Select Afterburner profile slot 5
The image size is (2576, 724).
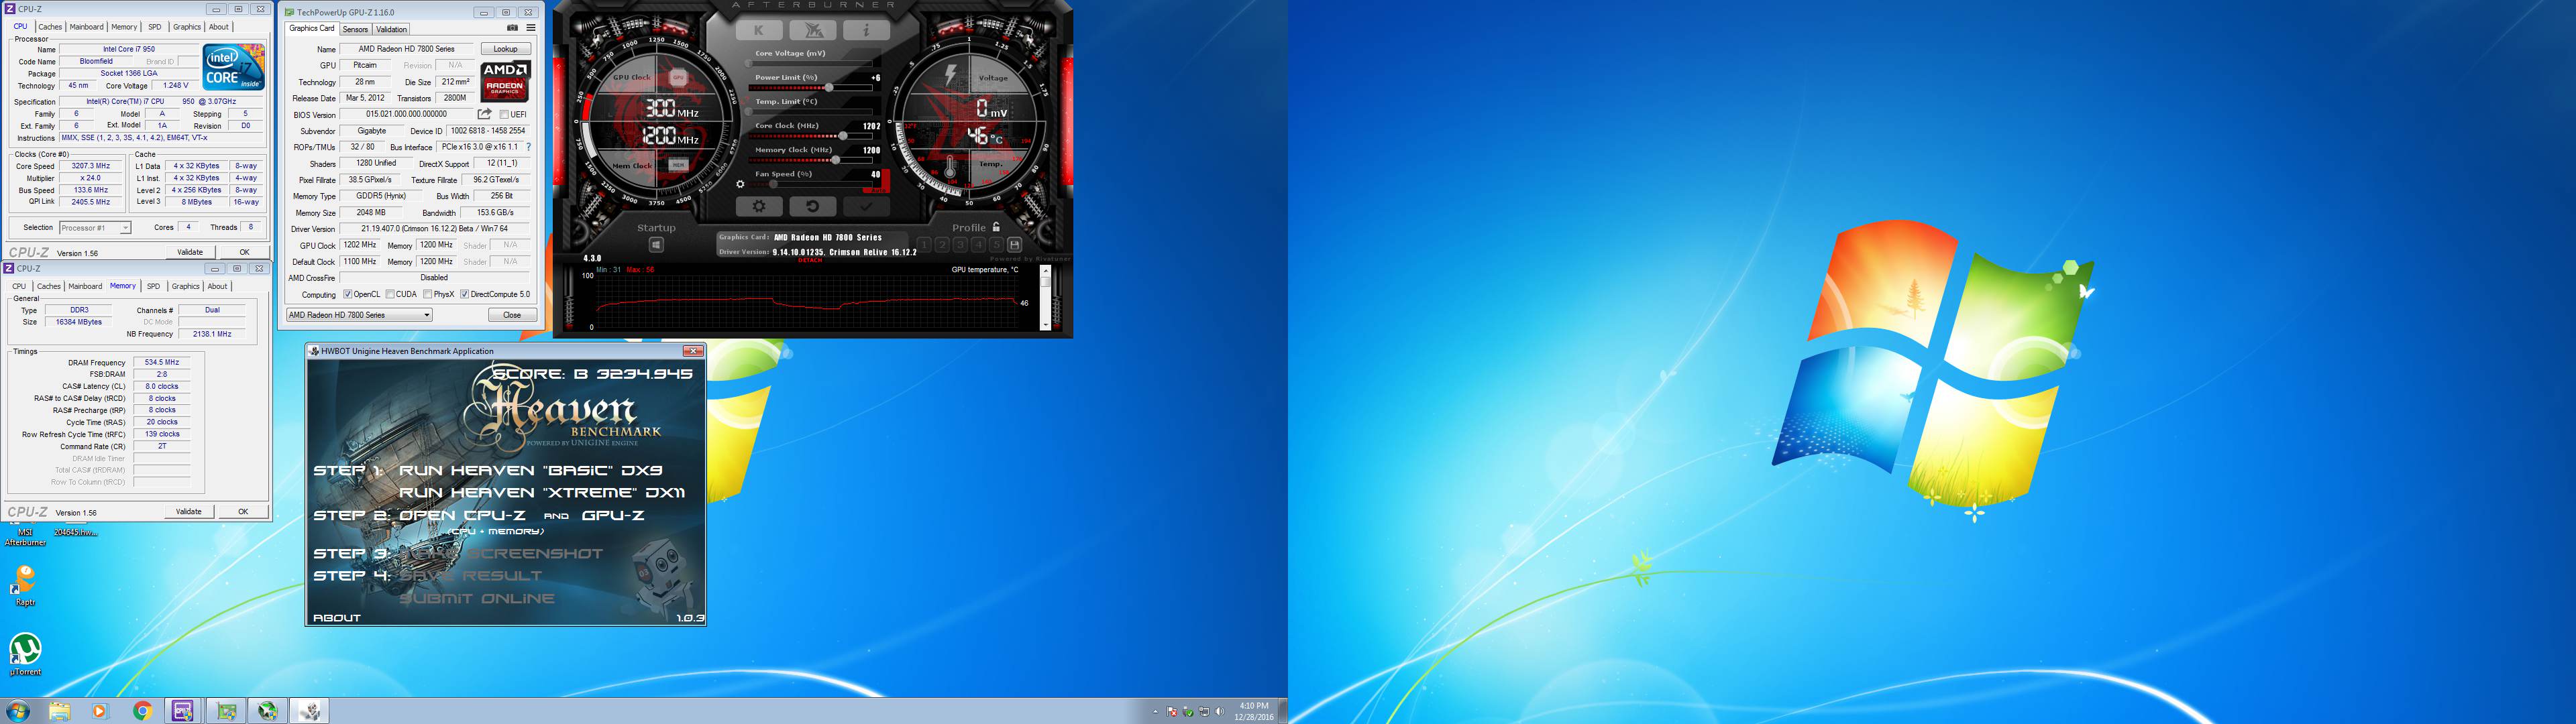tap(996, 244)
